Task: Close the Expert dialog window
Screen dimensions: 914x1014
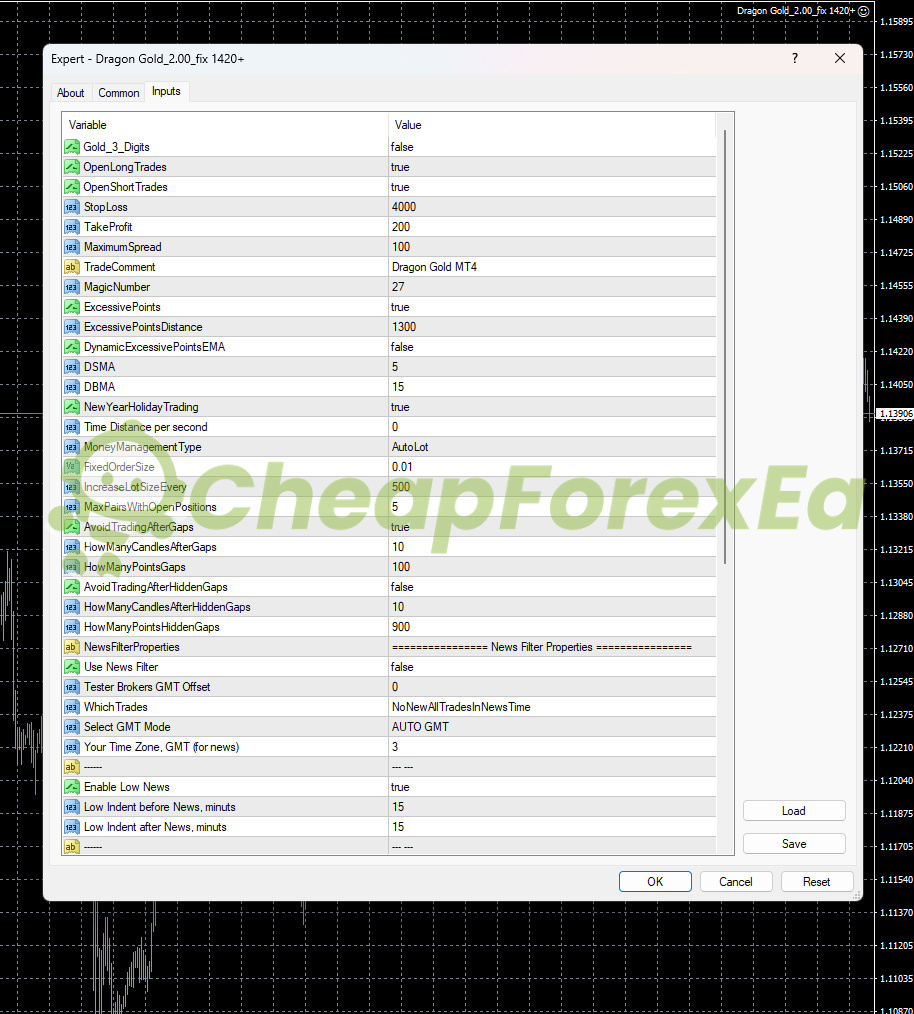Action: [840, 59]
